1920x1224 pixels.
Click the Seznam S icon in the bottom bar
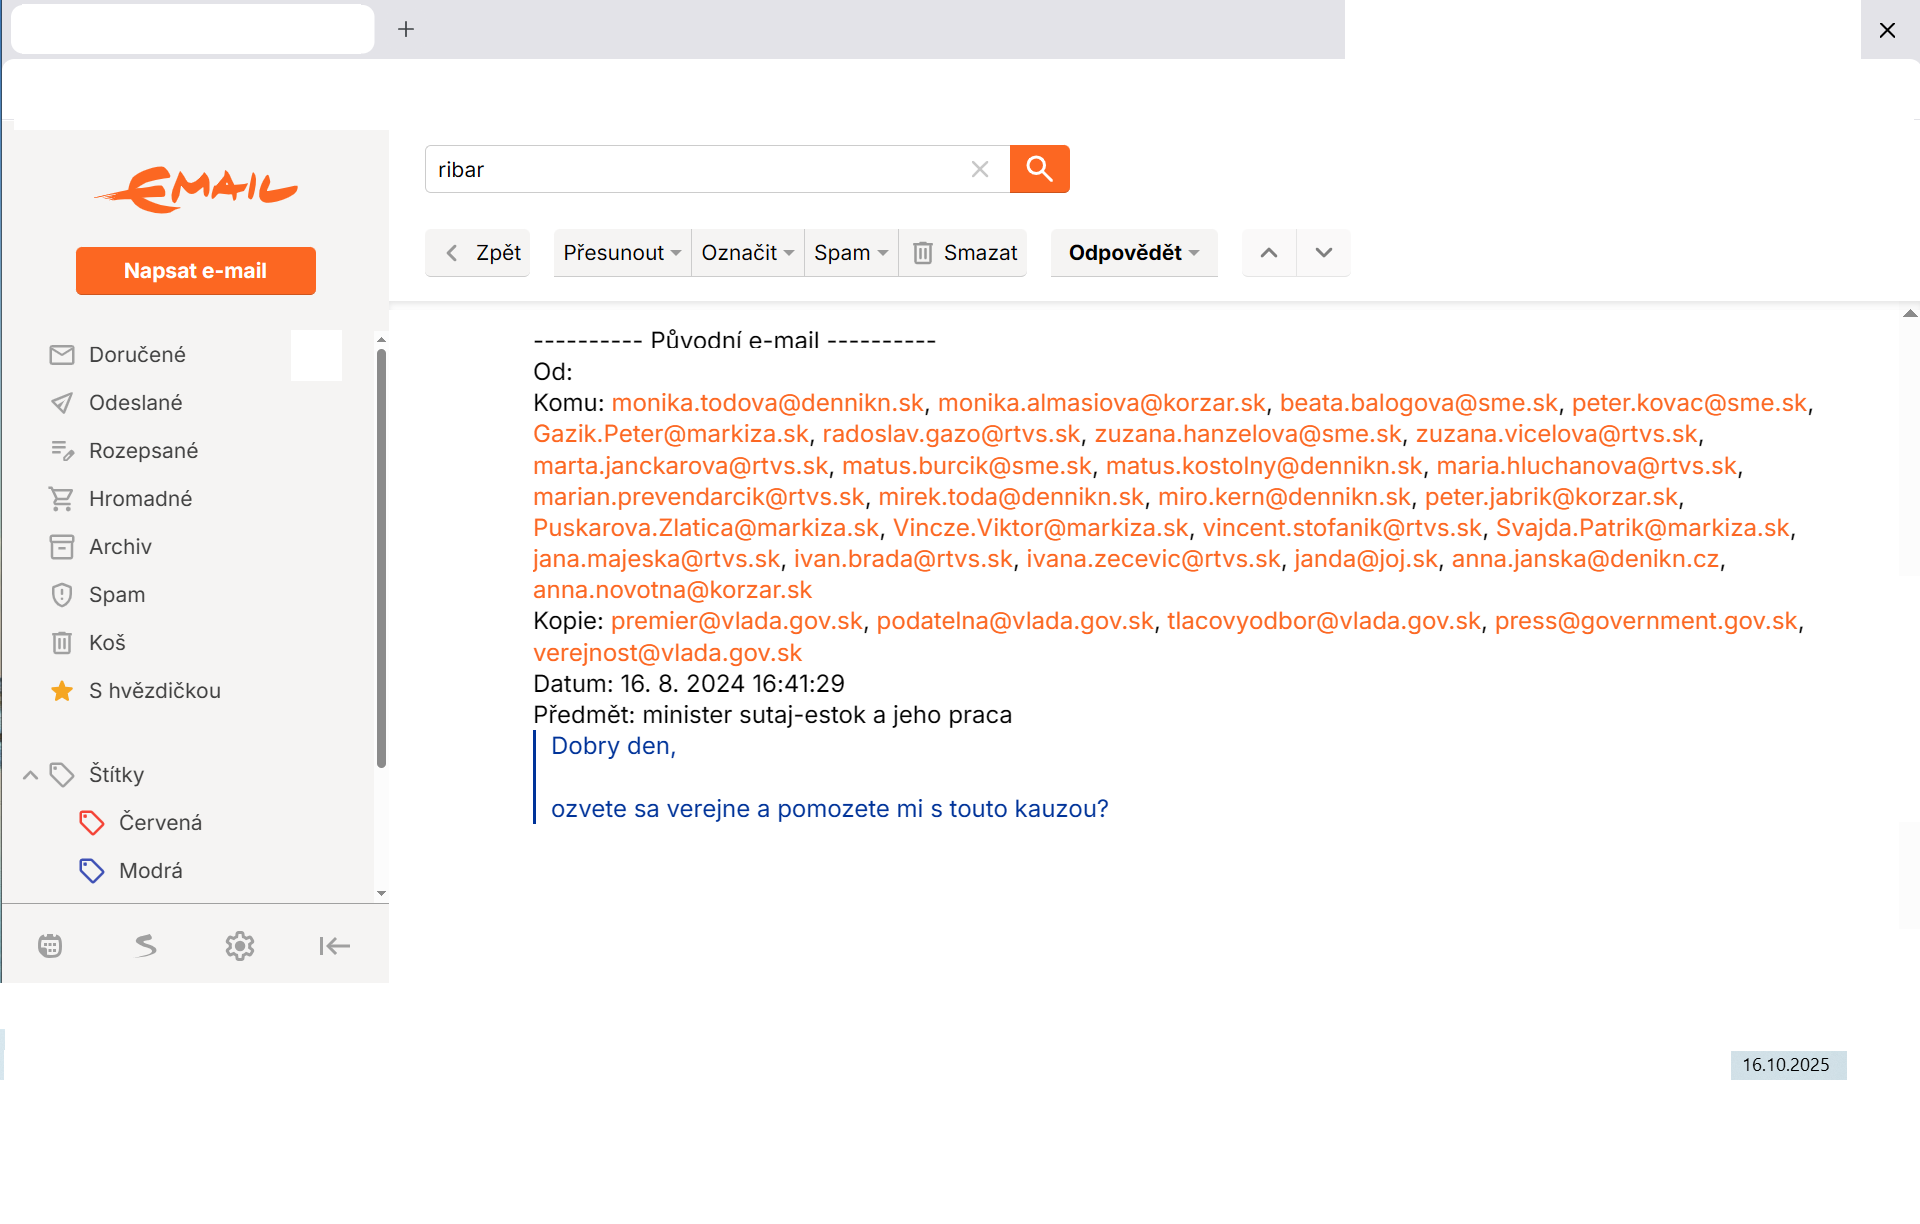146,946
